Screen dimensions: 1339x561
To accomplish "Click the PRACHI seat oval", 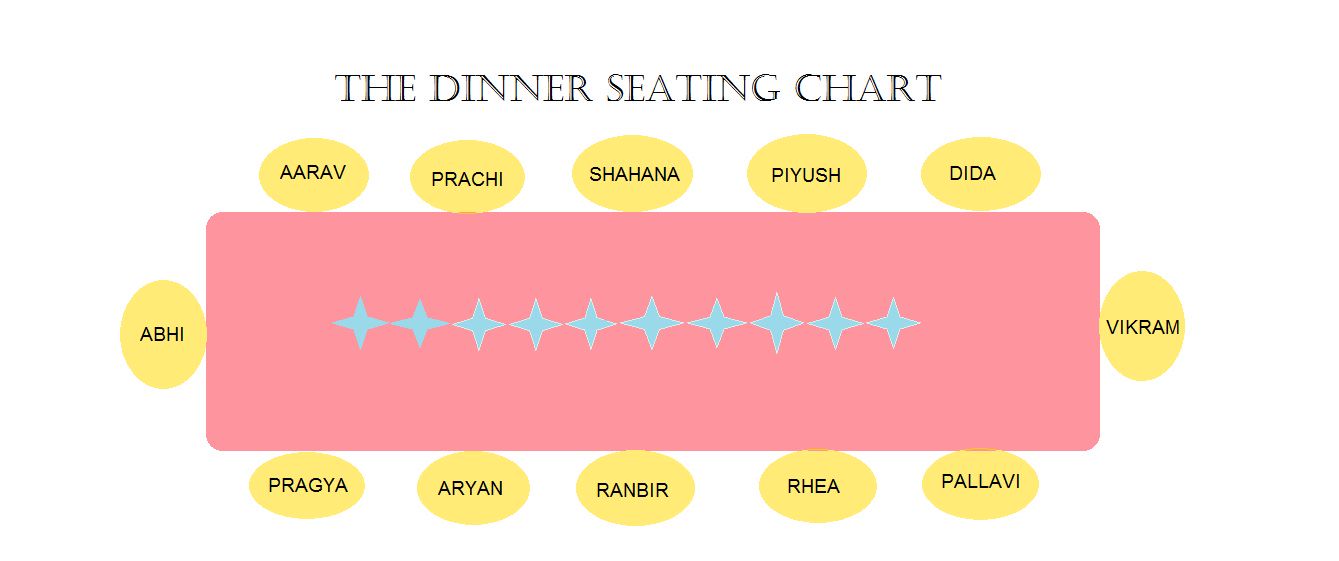I will 467,177.
